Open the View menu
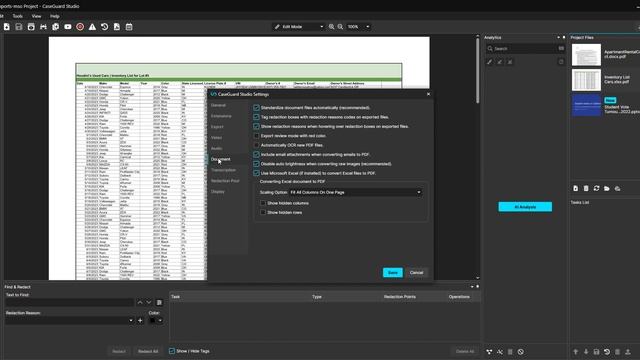Image resolution: width=640 pixels, height=360 pixels. 36,16
